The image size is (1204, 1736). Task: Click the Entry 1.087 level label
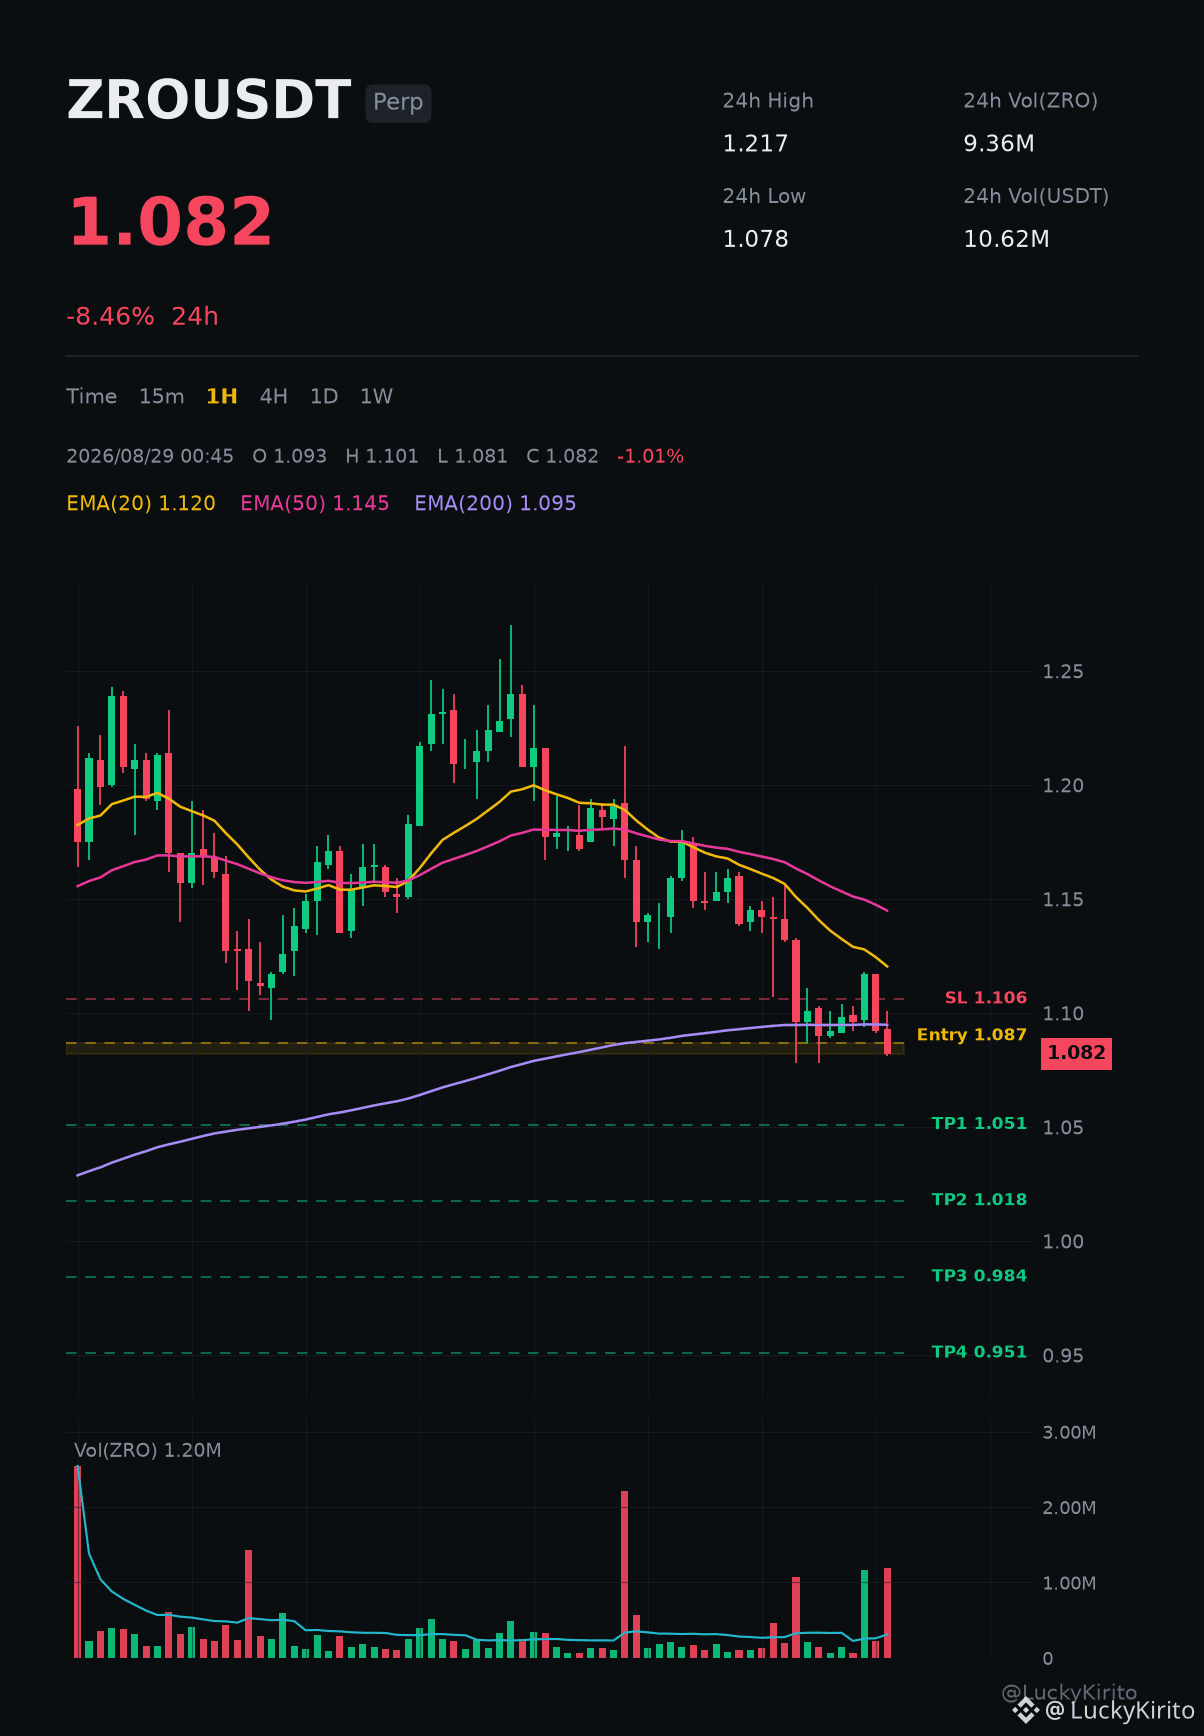tap(972, 1035)
